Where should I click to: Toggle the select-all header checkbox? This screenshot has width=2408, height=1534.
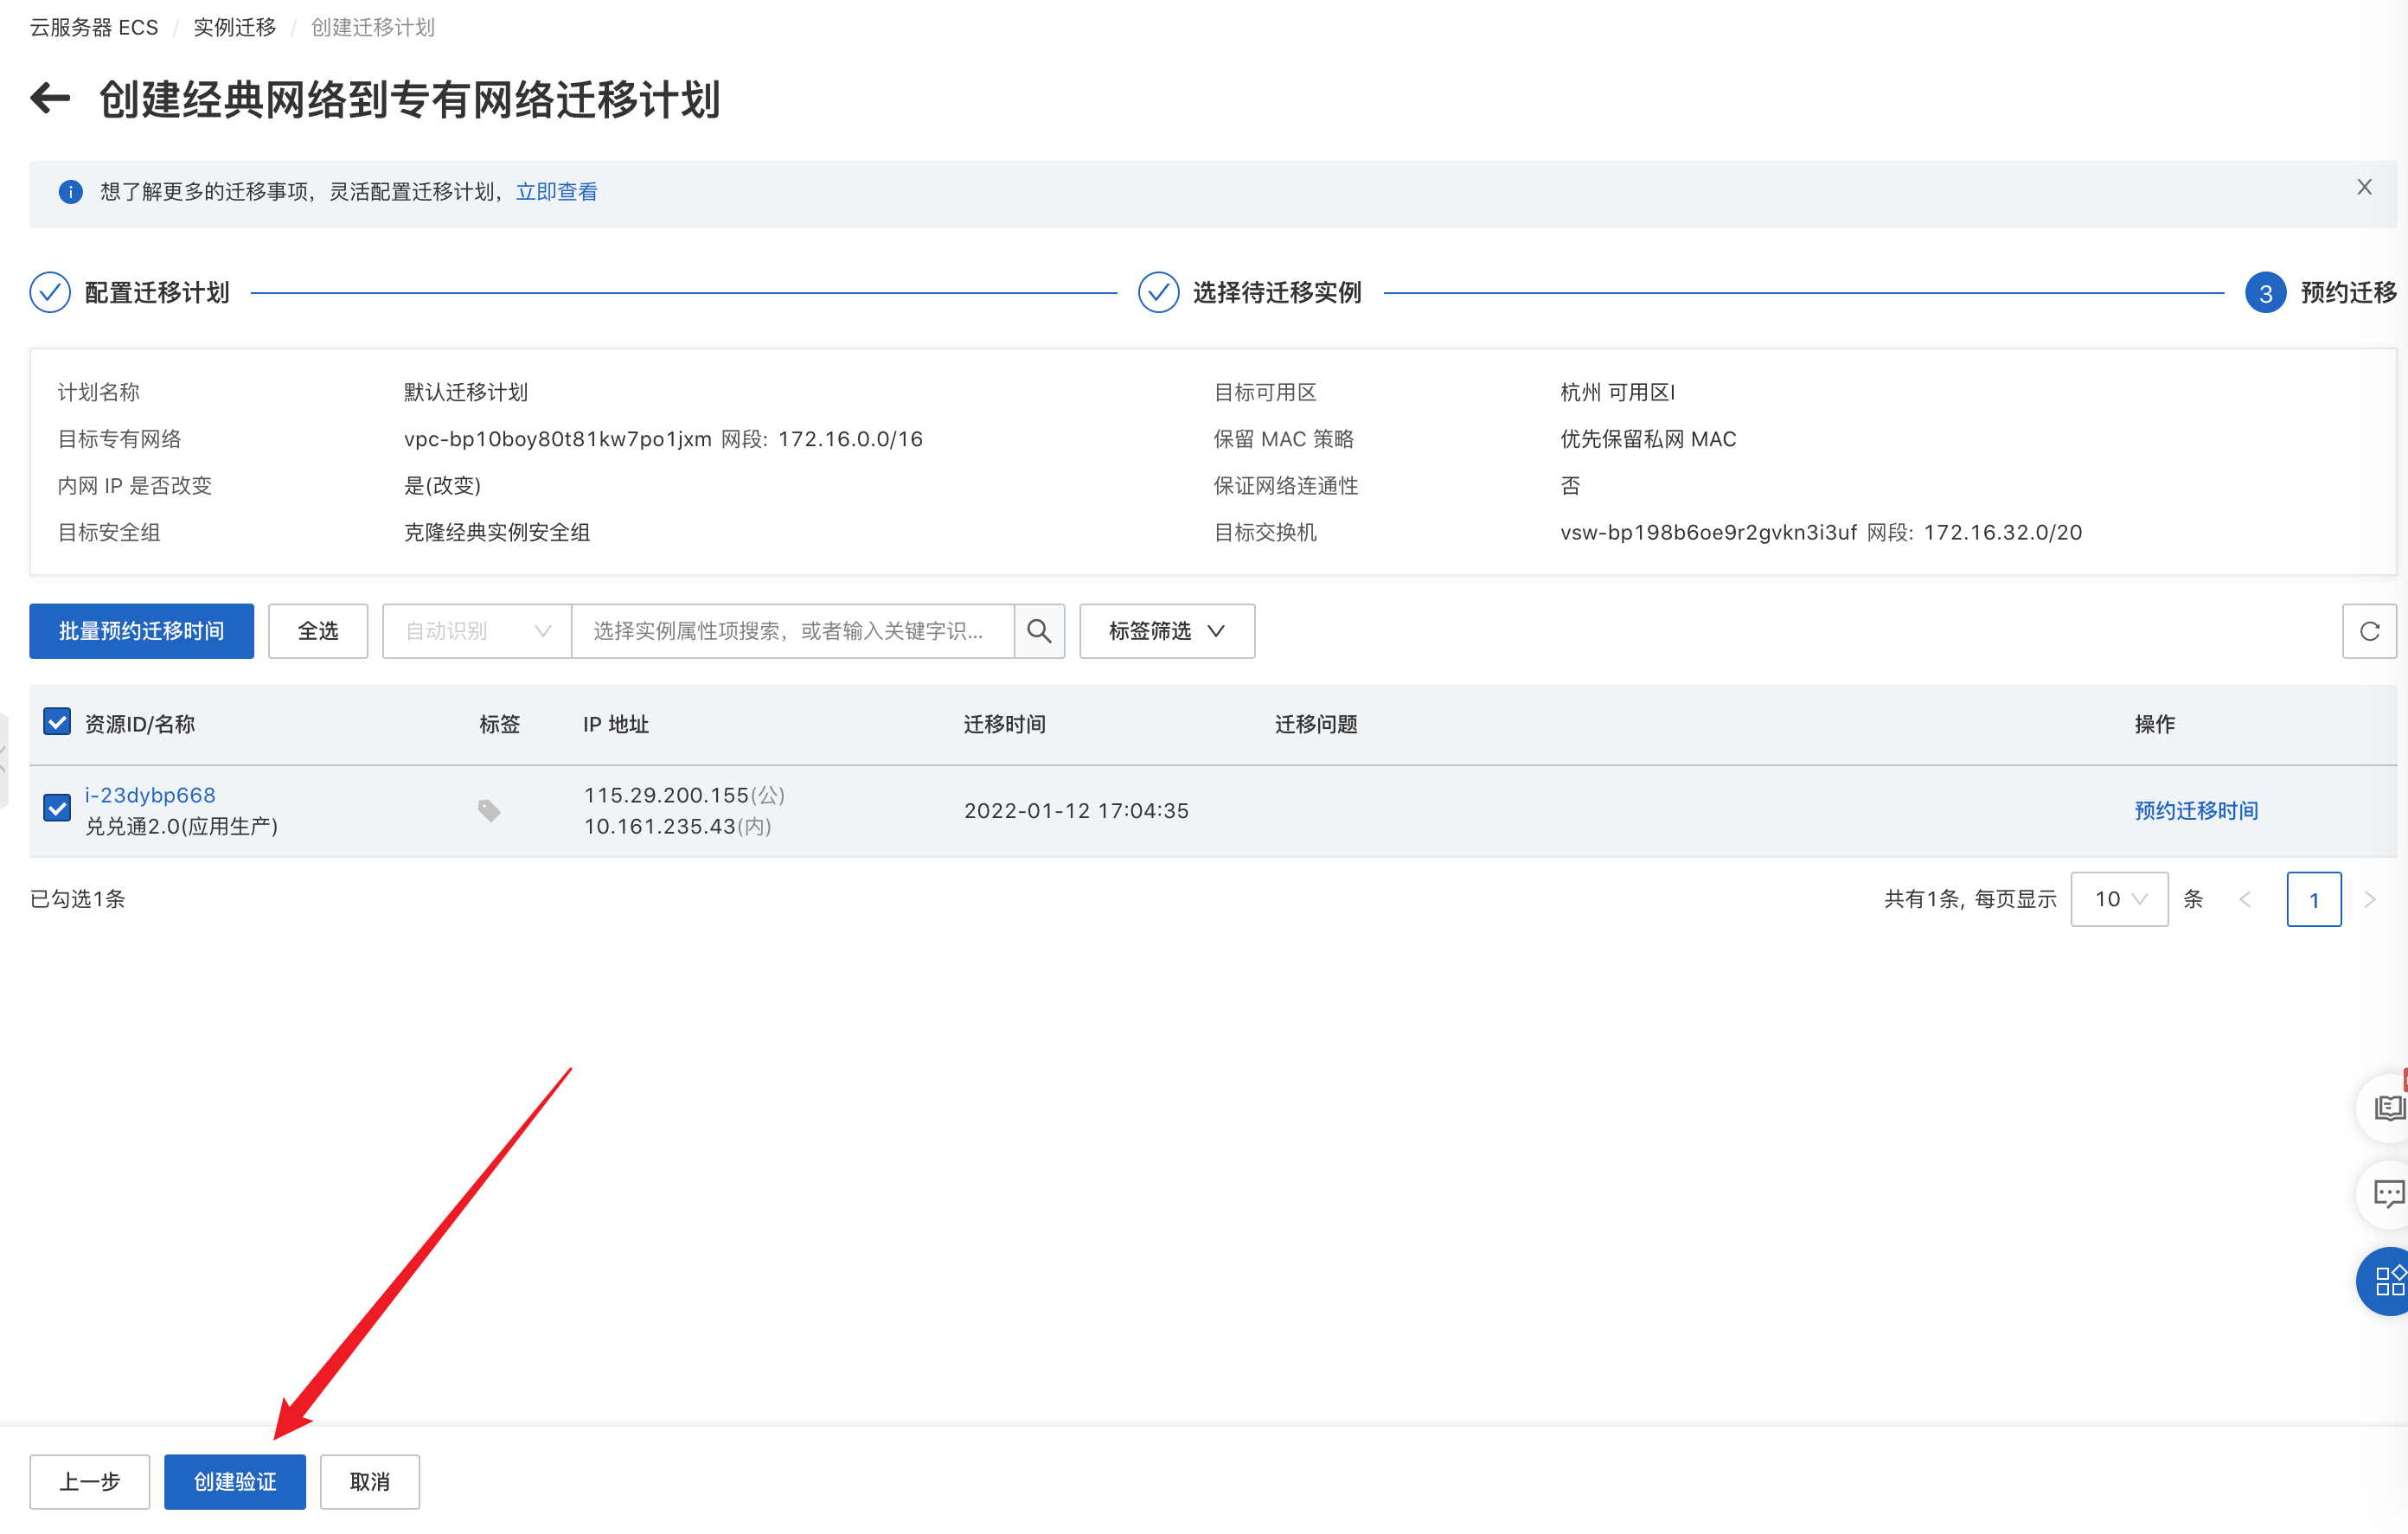coord(57,722)
